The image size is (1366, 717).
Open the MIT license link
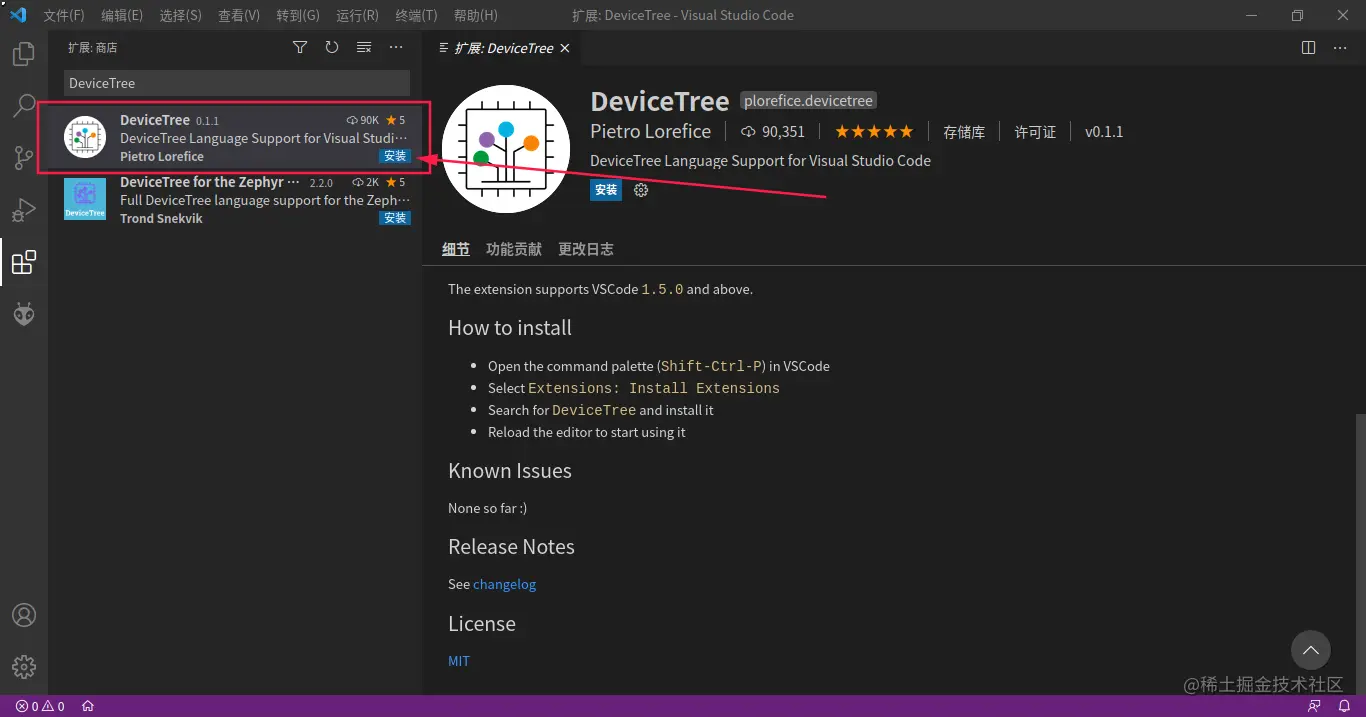tap(459, 661)
